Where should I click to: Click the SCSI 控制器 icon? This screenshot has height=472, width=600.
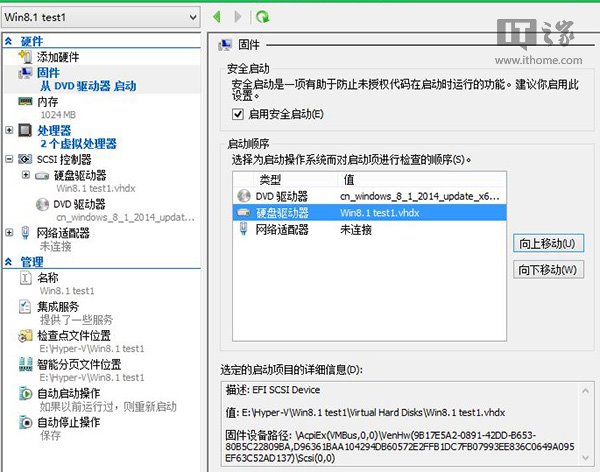[x=25, y=159]
